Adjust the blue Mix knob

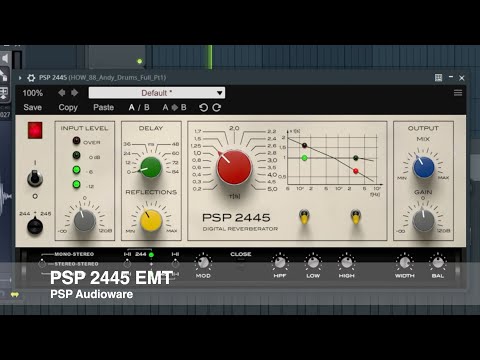(x=423, y=167)
